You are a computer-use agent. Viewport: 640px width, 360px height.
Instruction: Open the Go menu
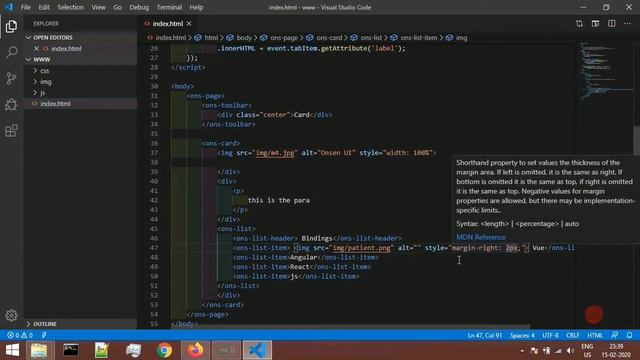click(x=117, y=7)
